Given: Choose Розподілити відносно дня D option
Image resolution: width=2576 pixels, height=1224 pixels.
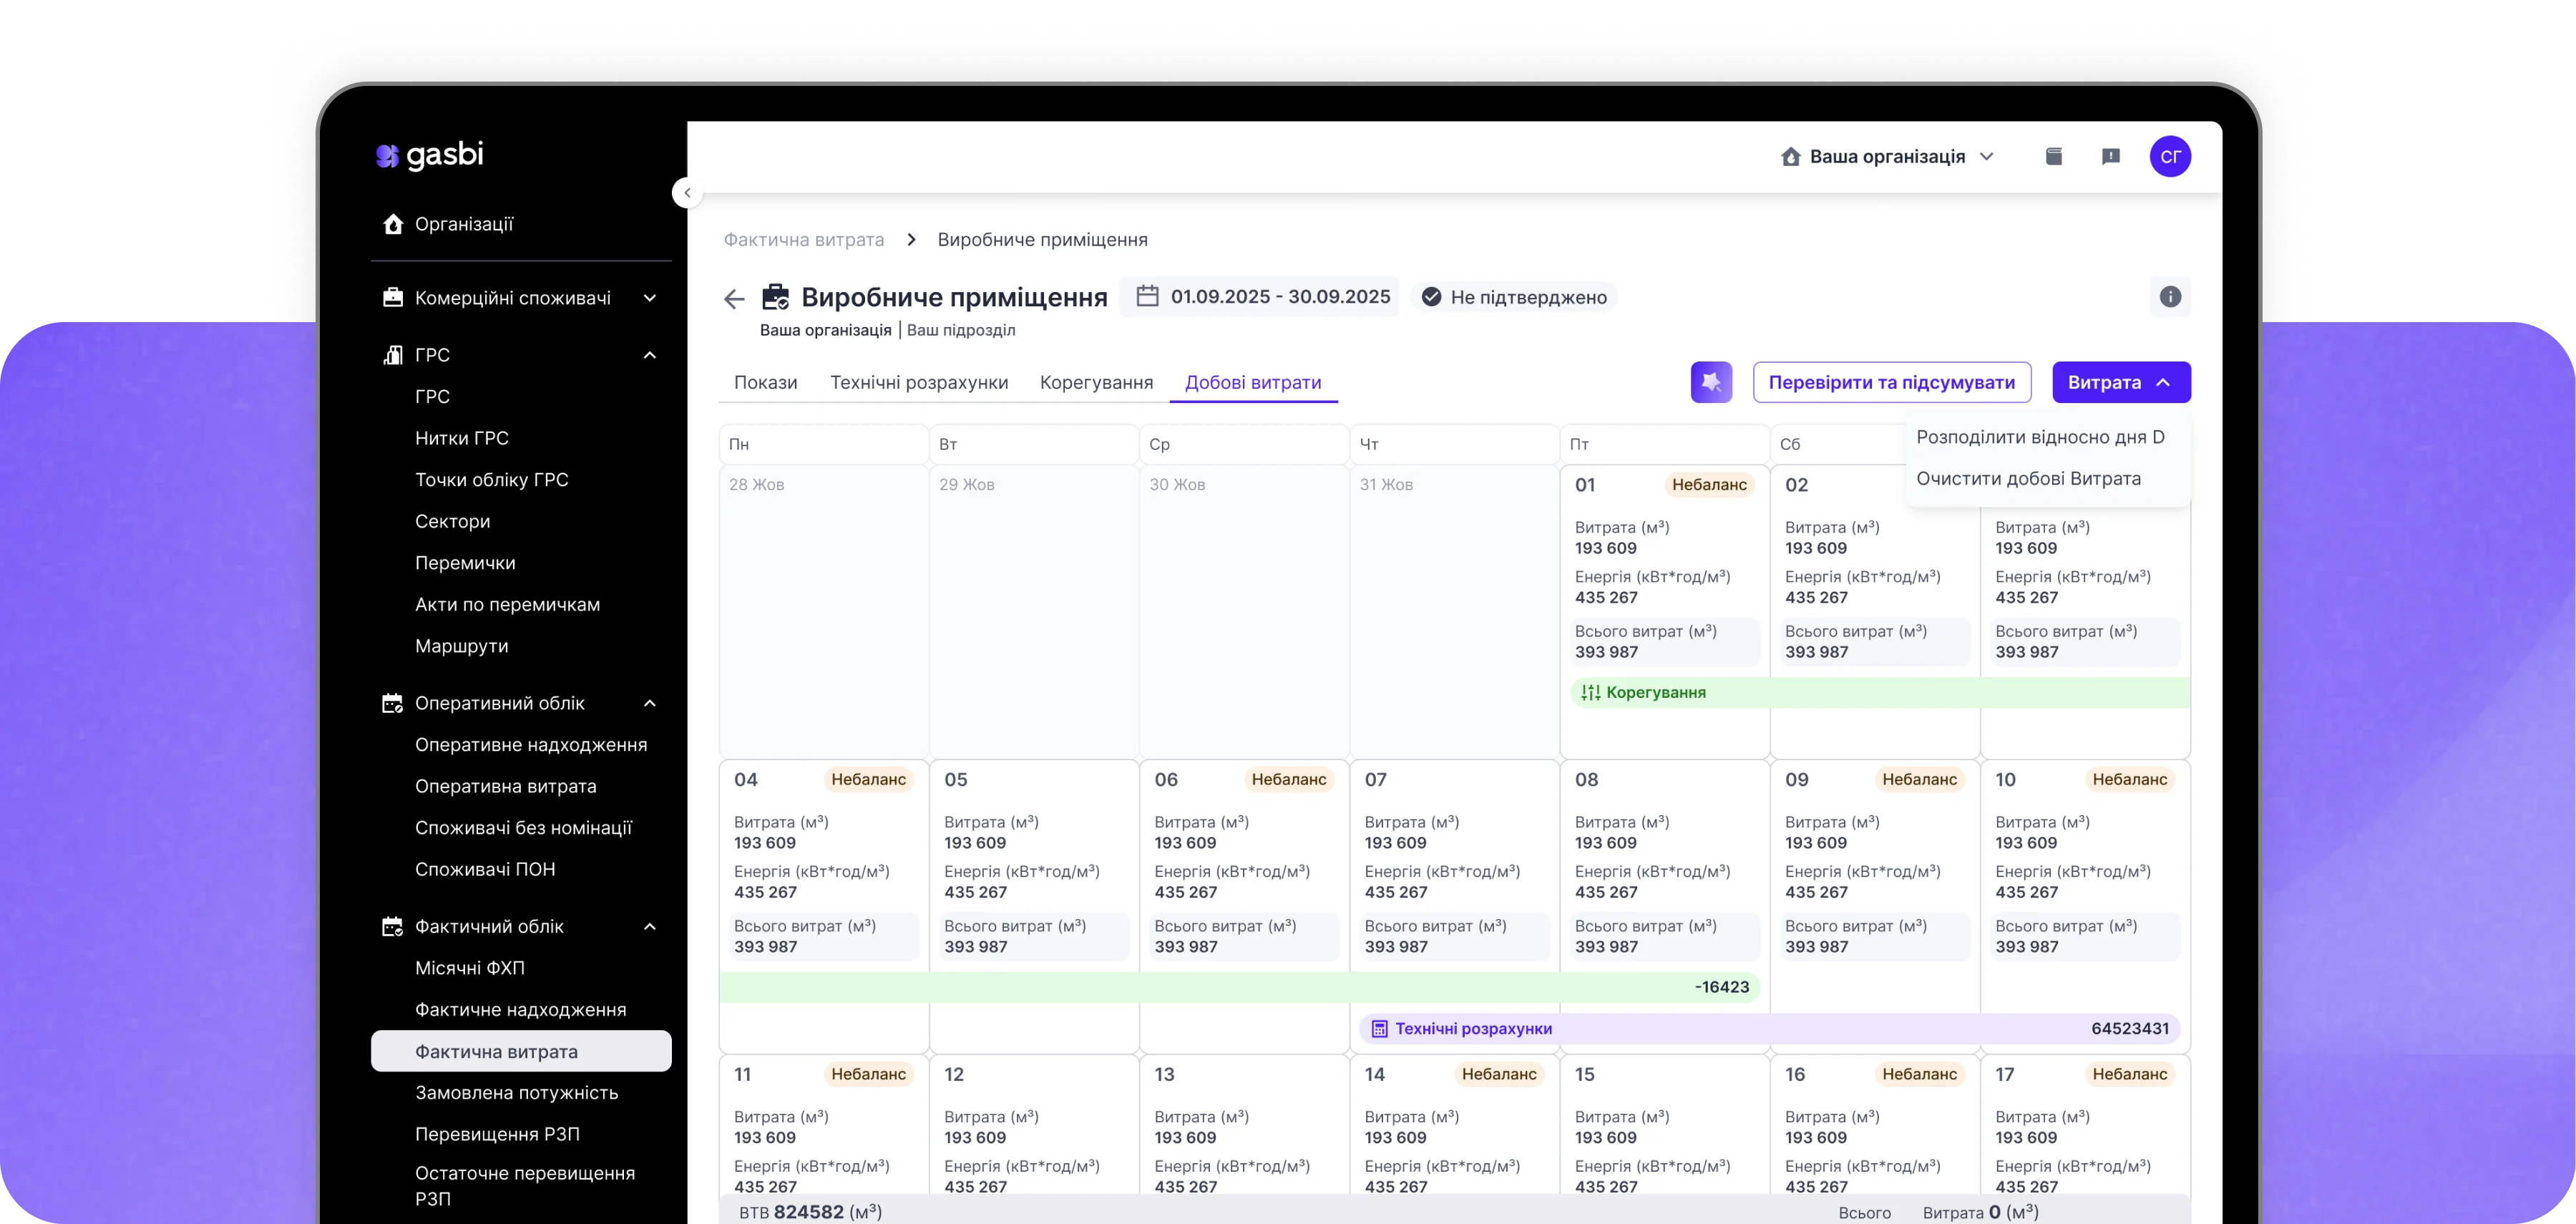Looking at the screenshot, I should pos(2040,437).
